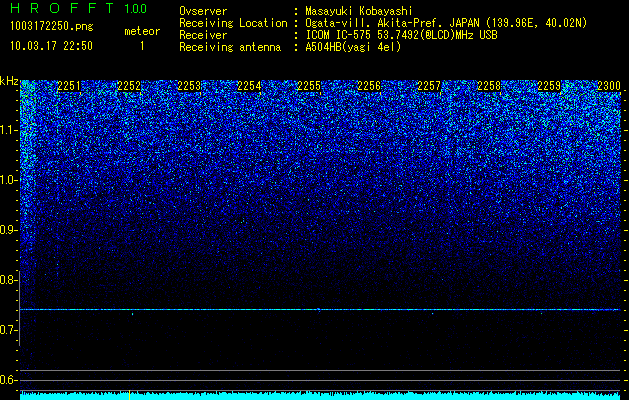Viewport: 629px width, 400px height.
Task: Click the time marker 2253
Action: (x=189, y=86)
